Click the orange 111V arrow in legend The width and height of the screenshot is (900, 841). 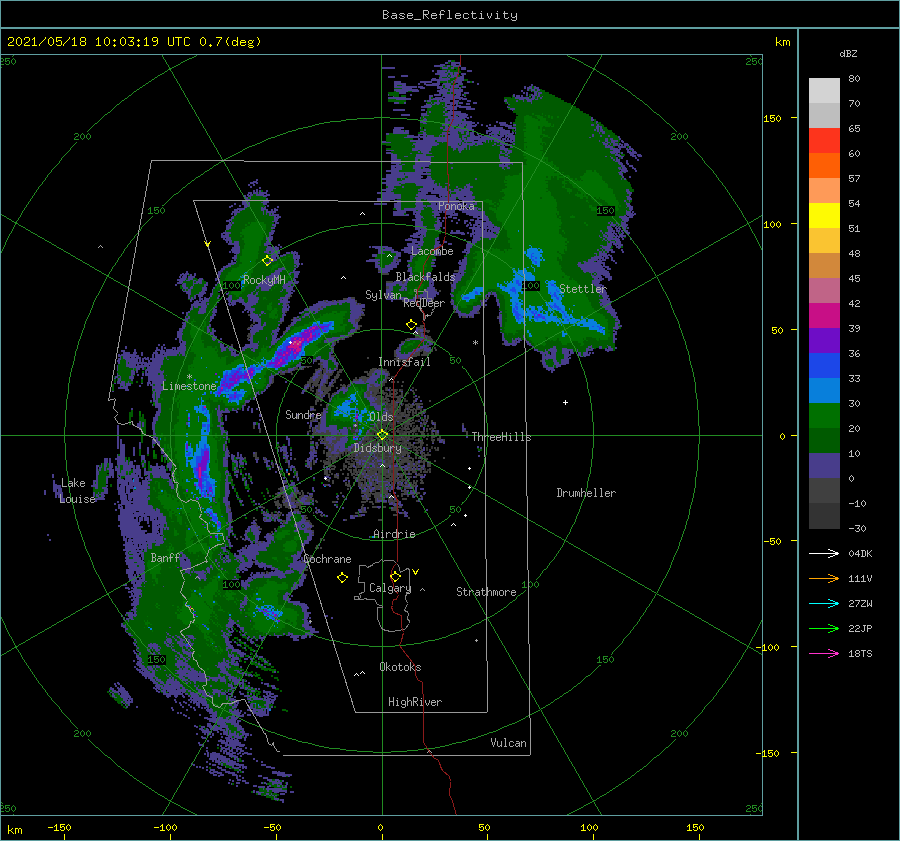824,579
